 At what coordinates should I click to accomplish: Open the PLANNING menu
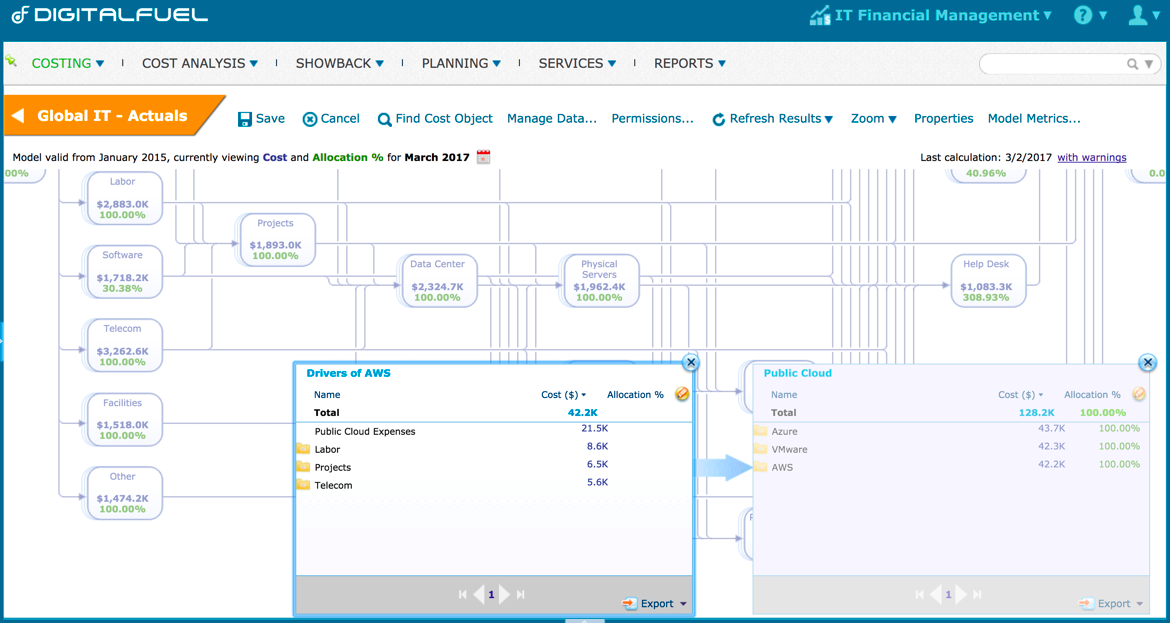(x=461, y=64)
